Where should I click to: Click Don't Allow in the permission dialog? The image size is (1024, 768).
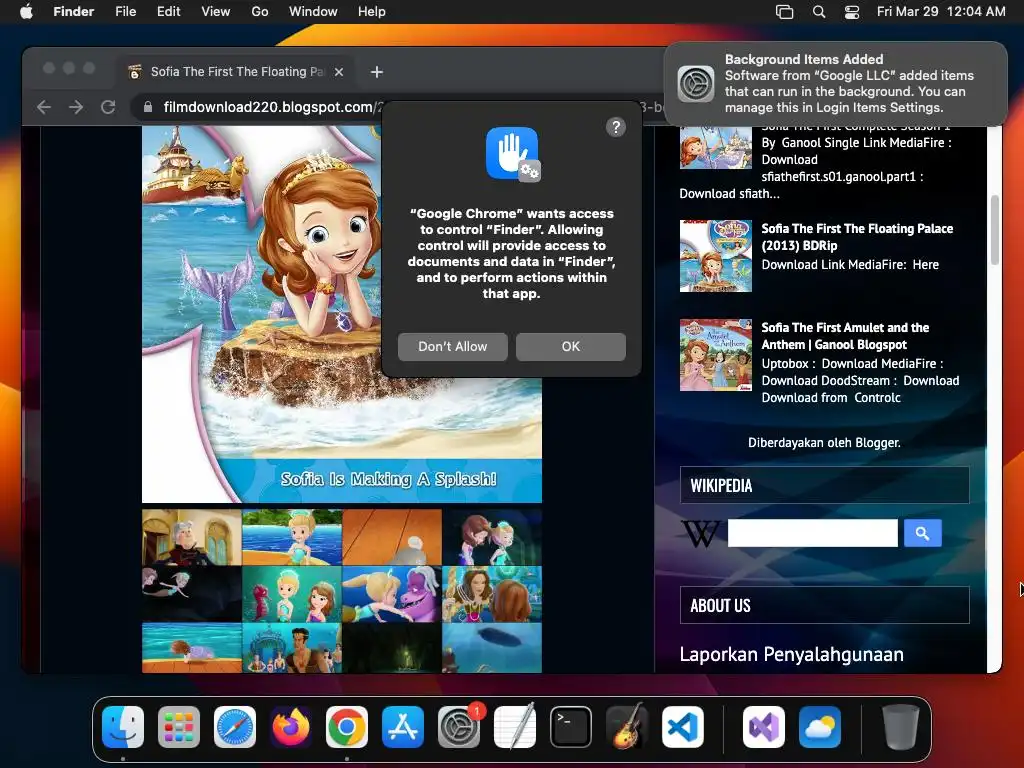[453, 346]
